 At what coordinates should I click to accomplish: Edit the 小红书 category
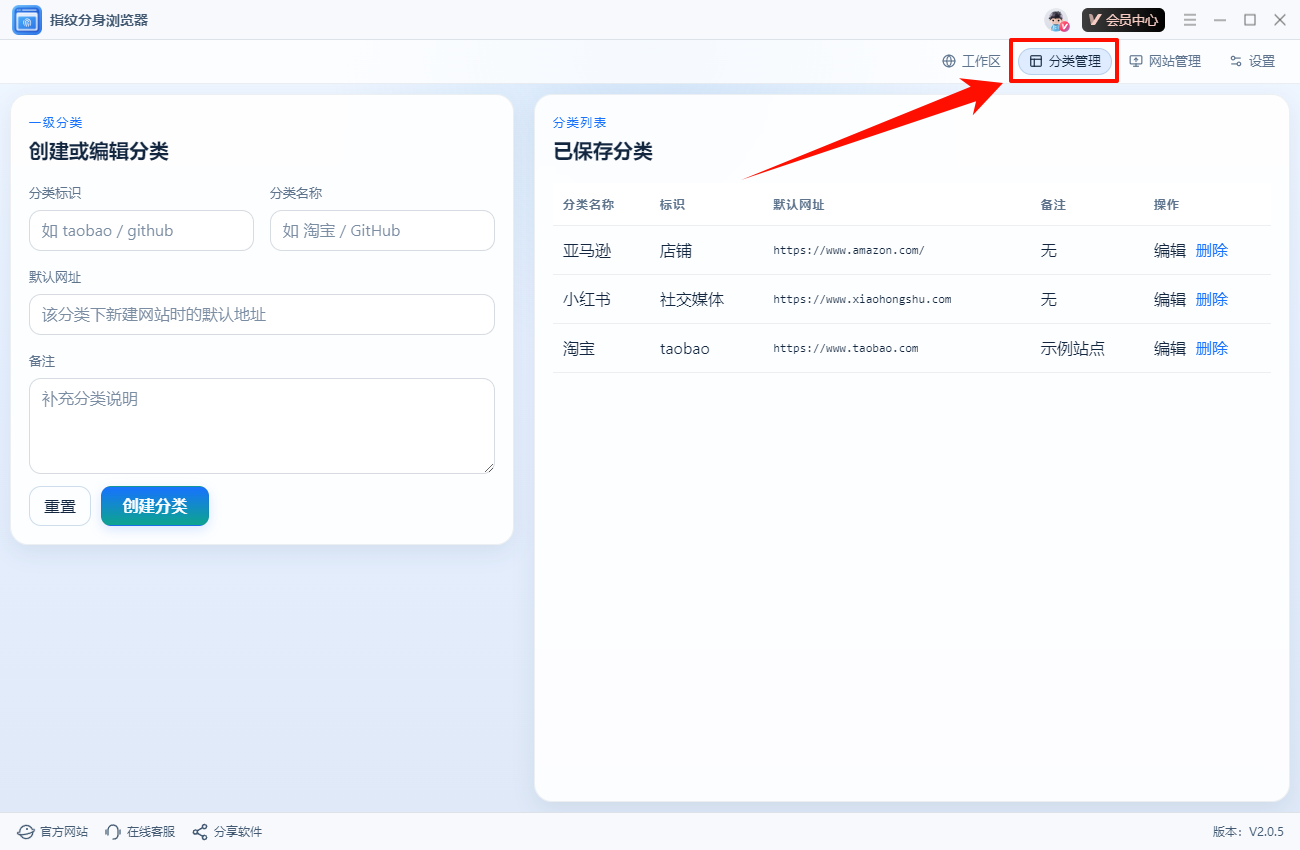coord(1170,299)
